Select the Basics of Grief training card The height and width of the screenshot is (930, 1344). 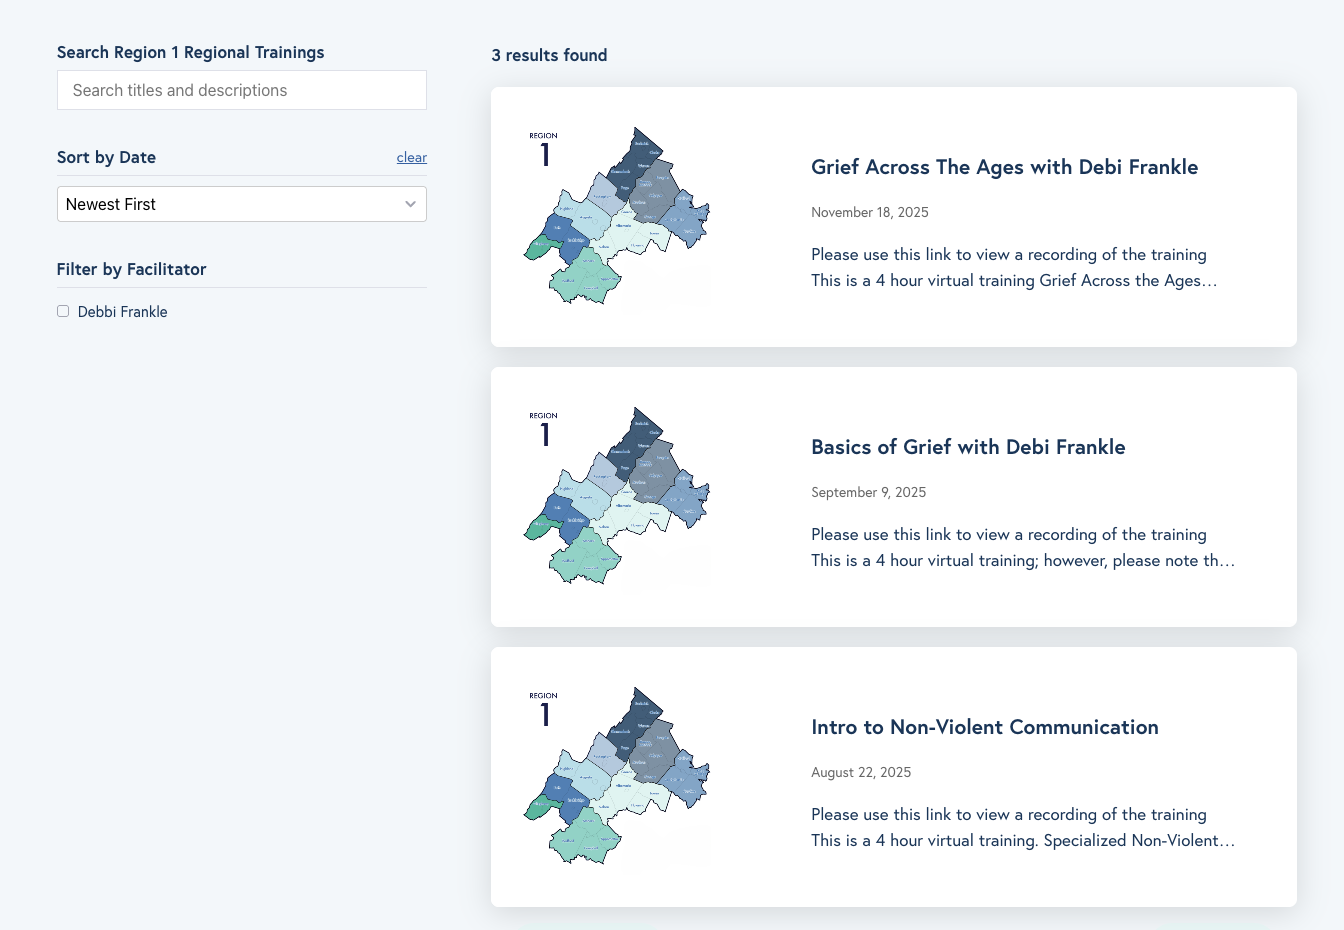(892, 496)
